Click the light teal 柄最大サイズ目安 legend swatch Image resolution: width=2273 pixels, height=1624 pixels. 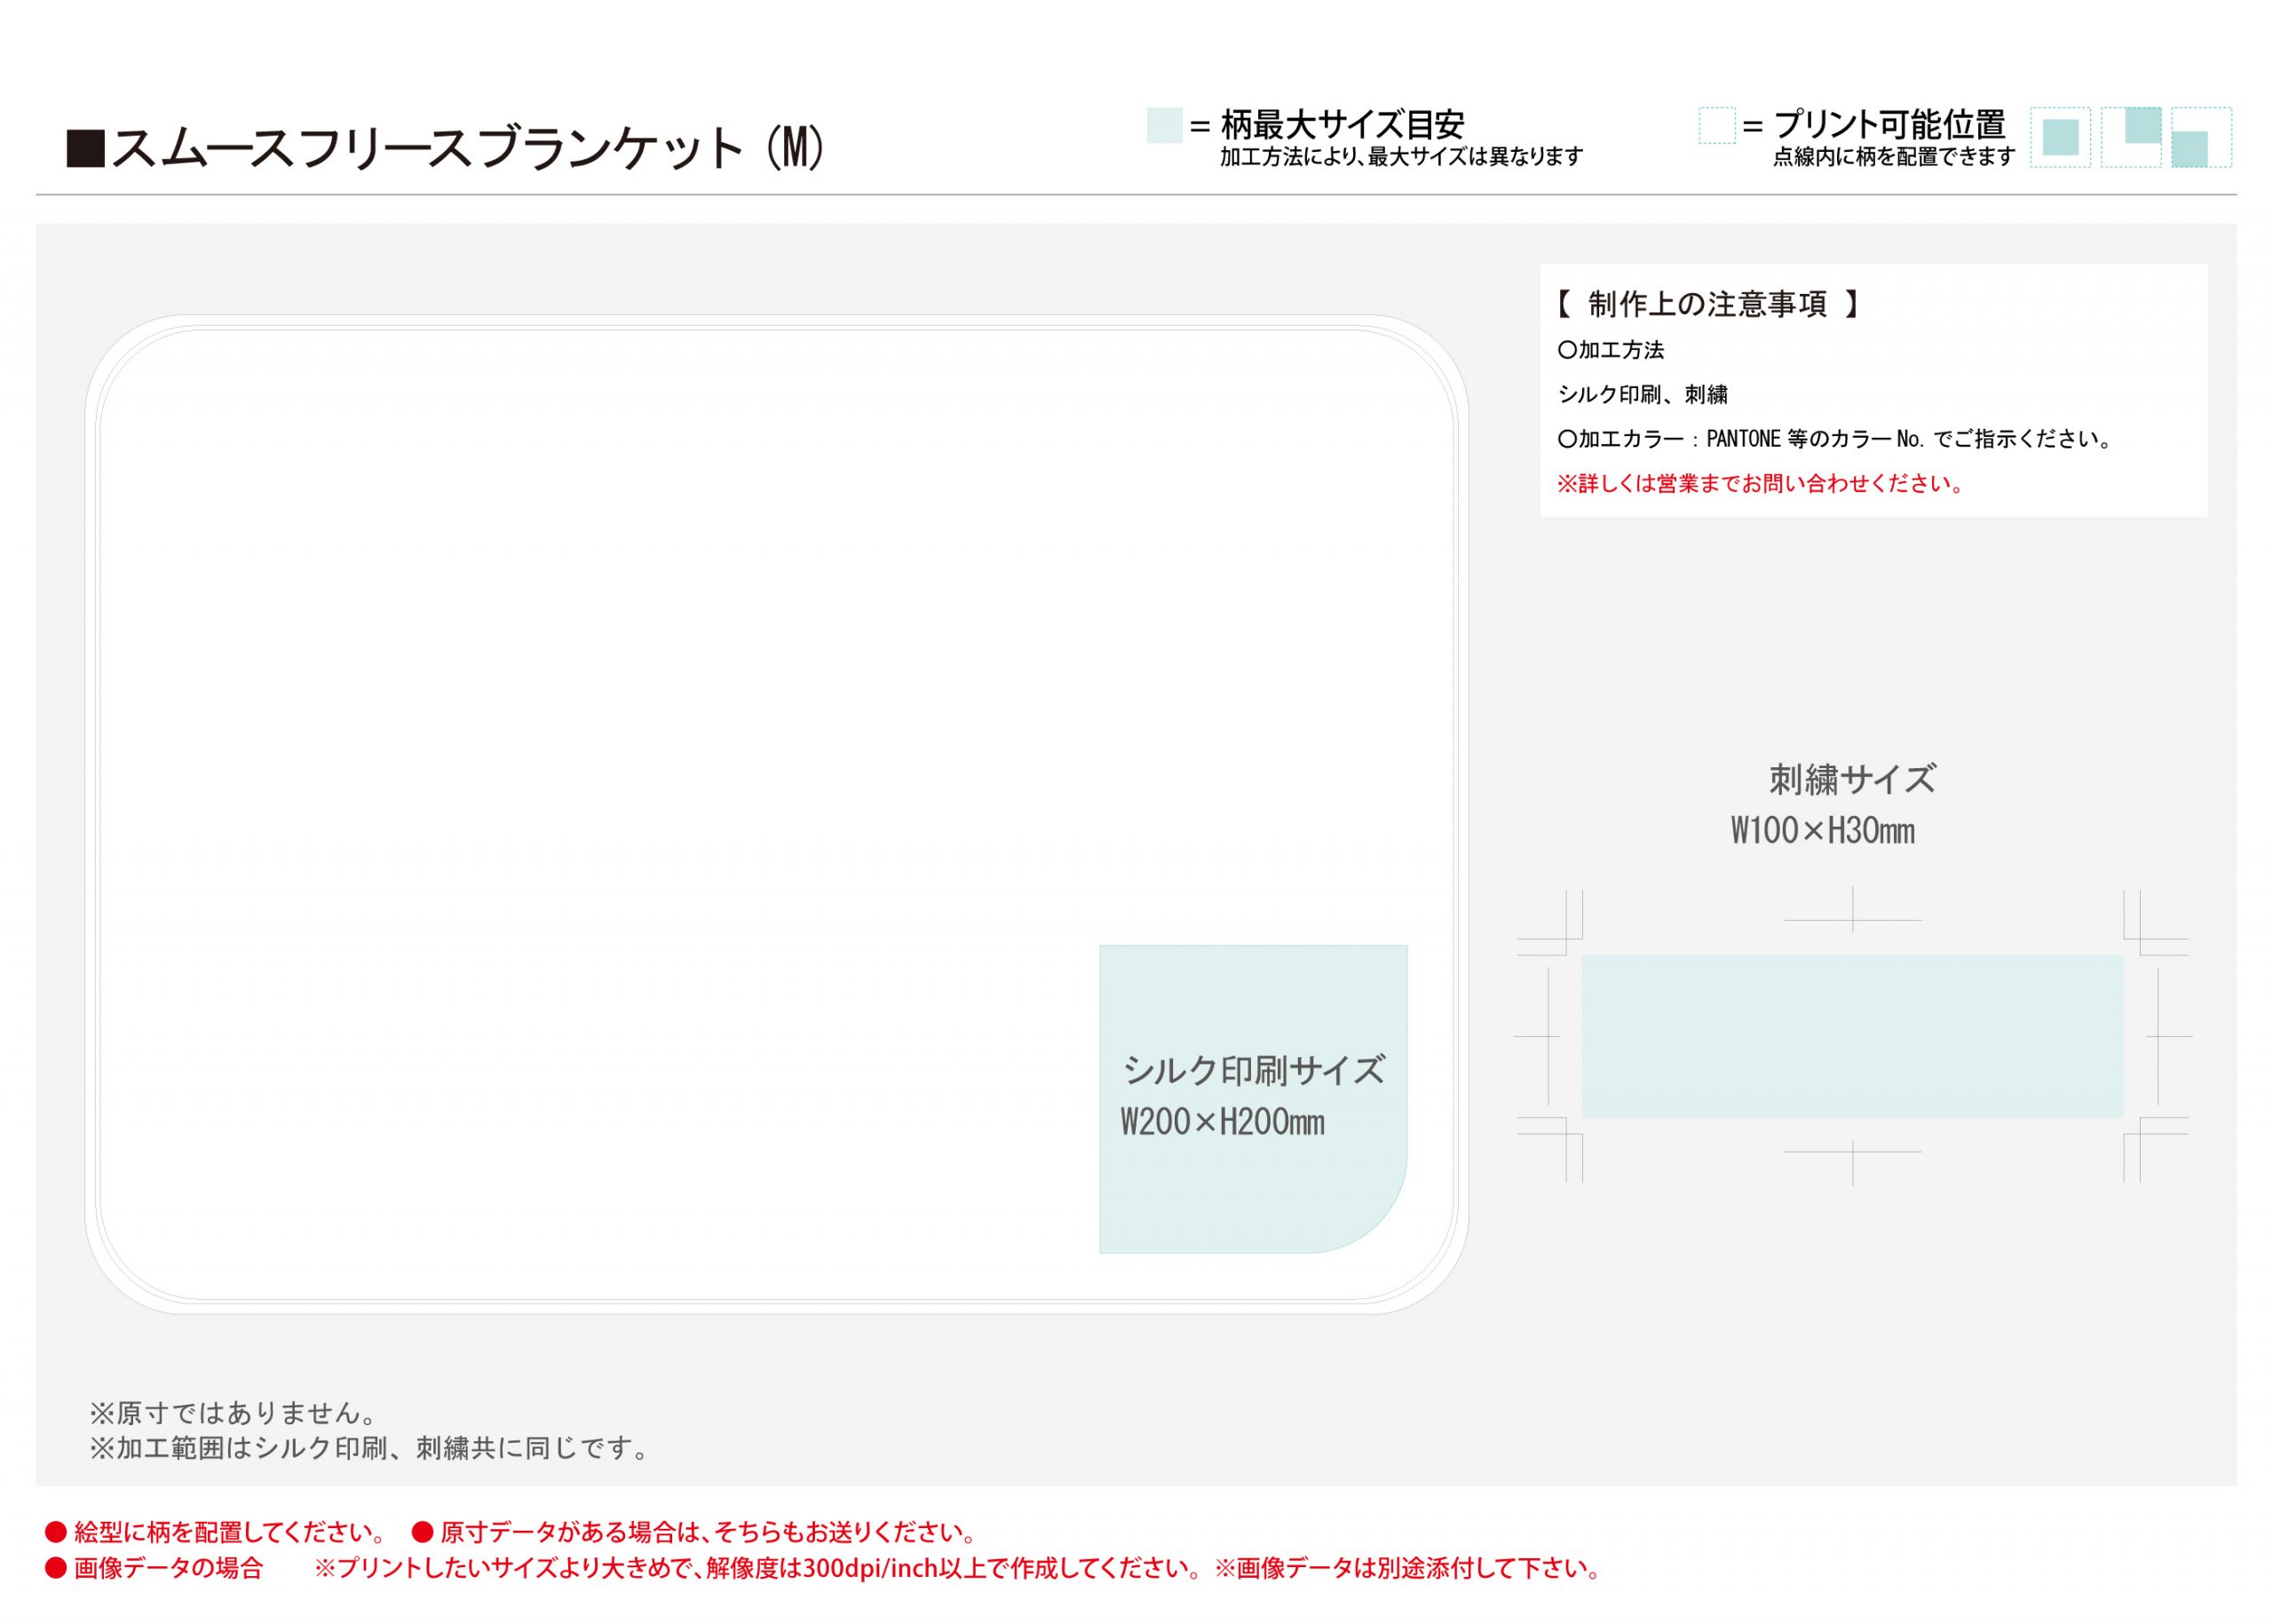click(1164, 125)
